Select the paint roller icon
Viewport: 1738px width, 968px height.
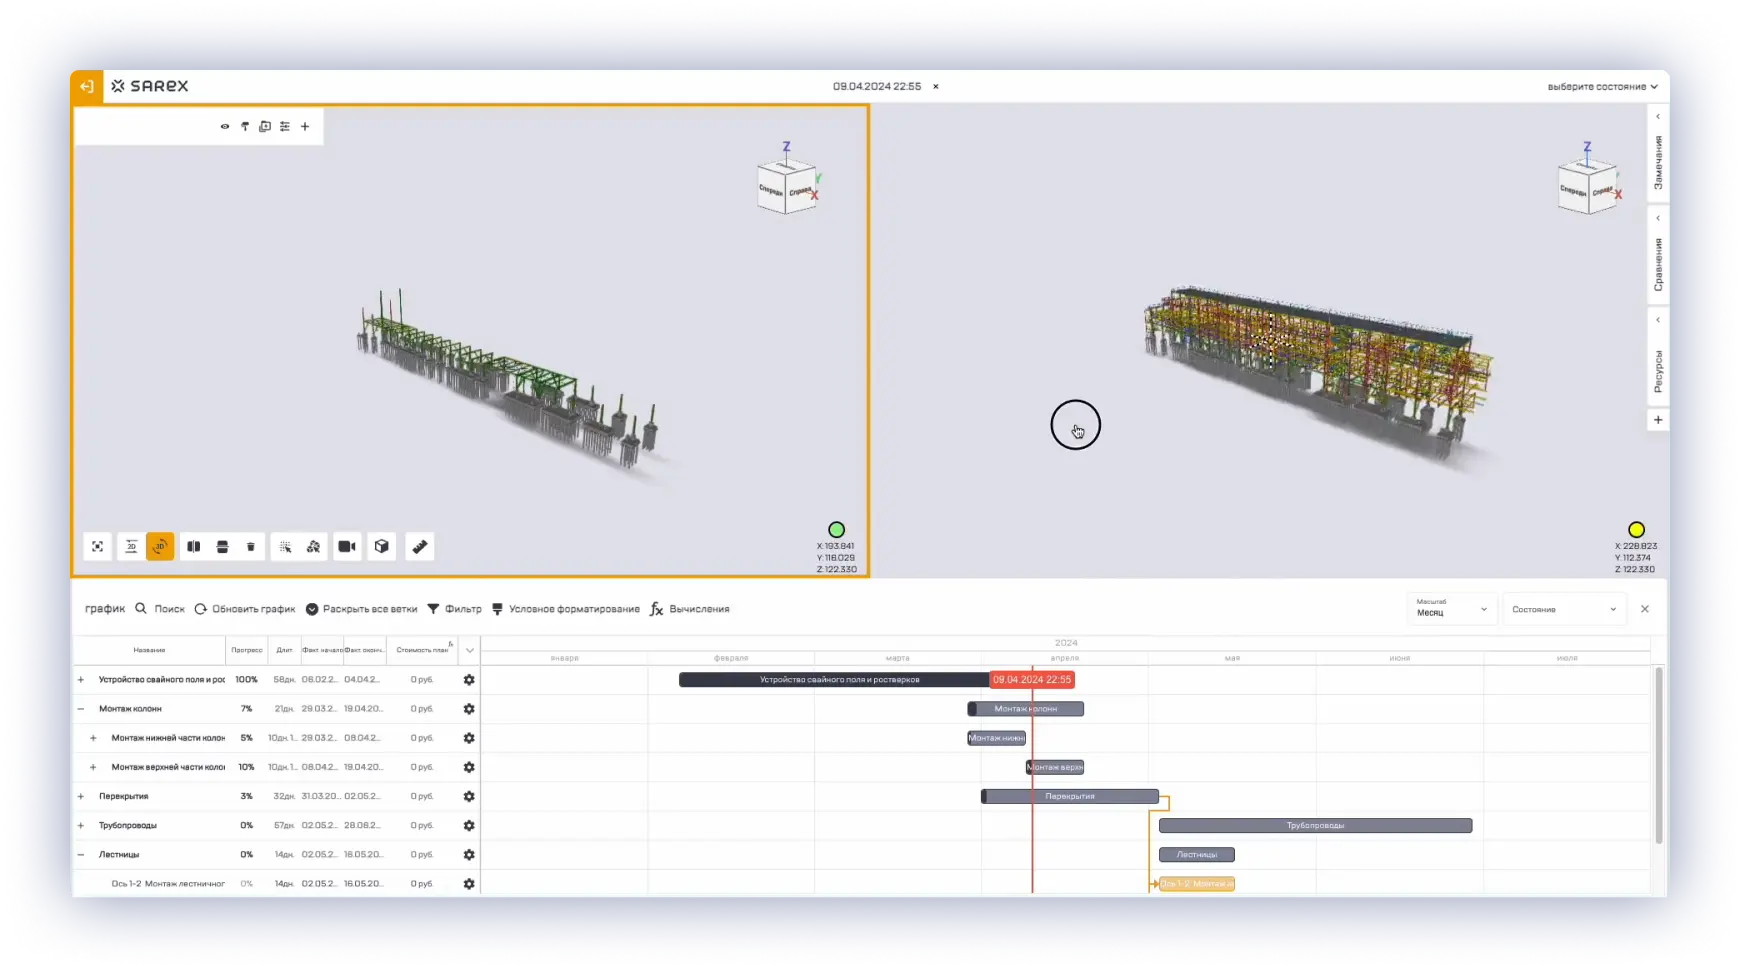click(x=245, y=127)
